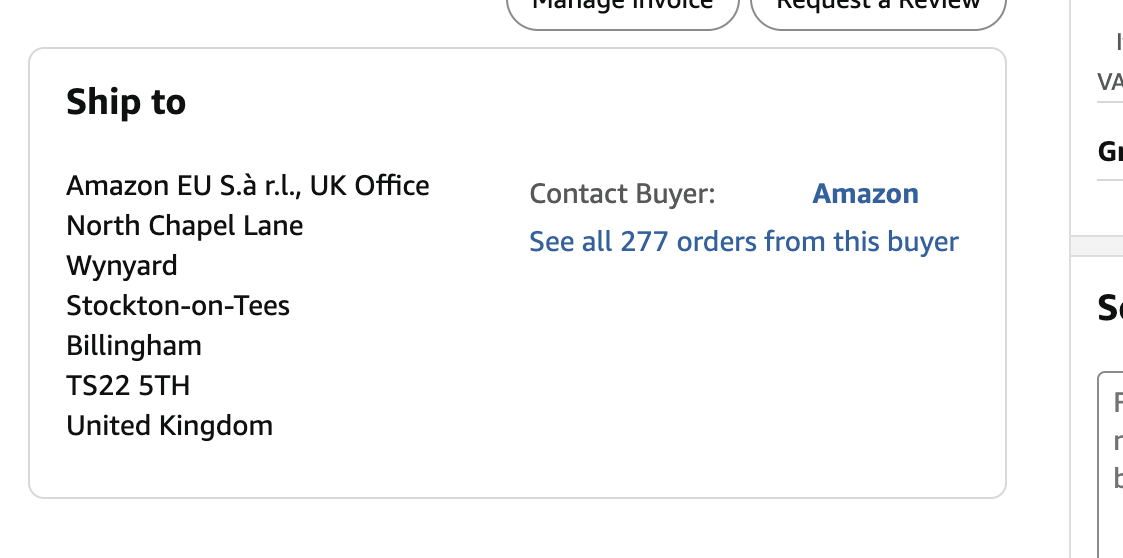Select the Wynyard address line
Viewport: 1123px width, 558px height.
122,266
